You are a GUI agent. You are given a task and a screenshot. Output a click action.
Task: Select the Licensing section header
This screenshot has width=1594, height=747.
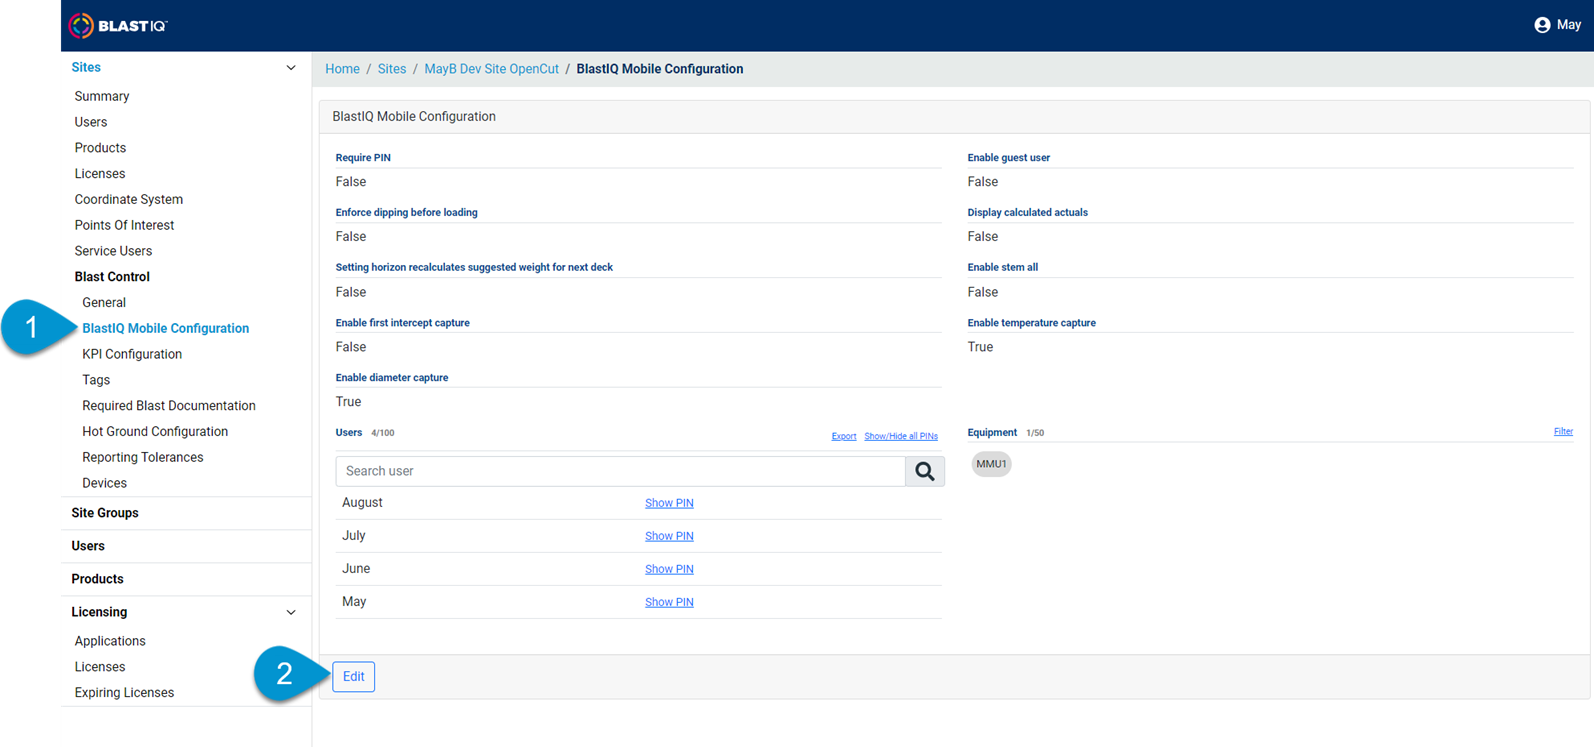click(x=99, y=612)
